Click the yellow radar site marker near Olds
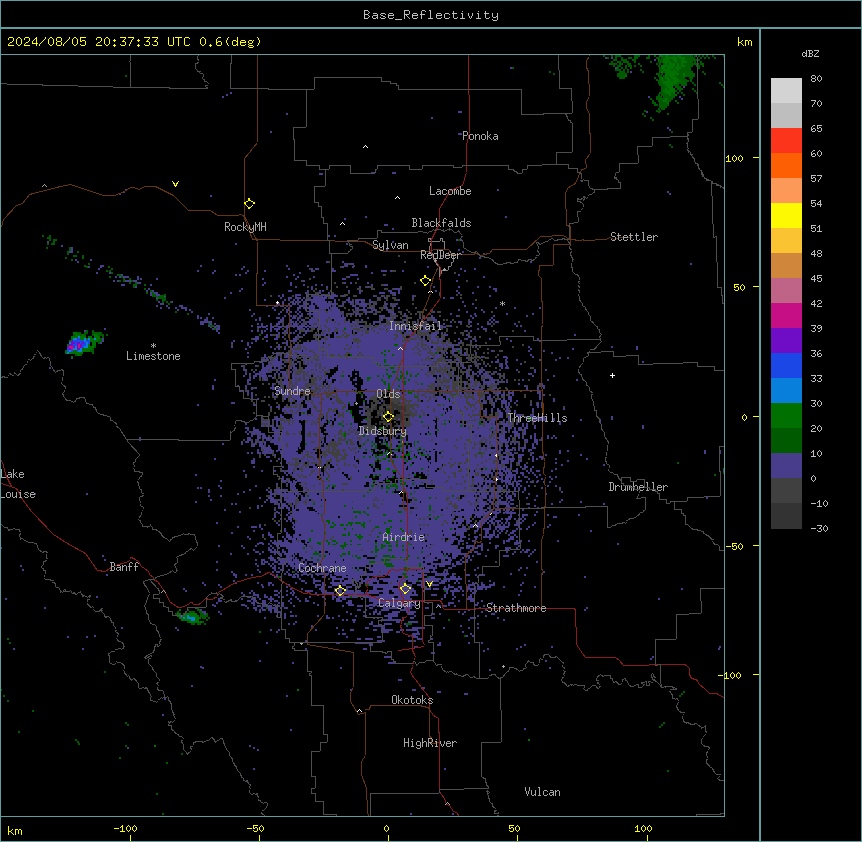 tap(388, 417)
